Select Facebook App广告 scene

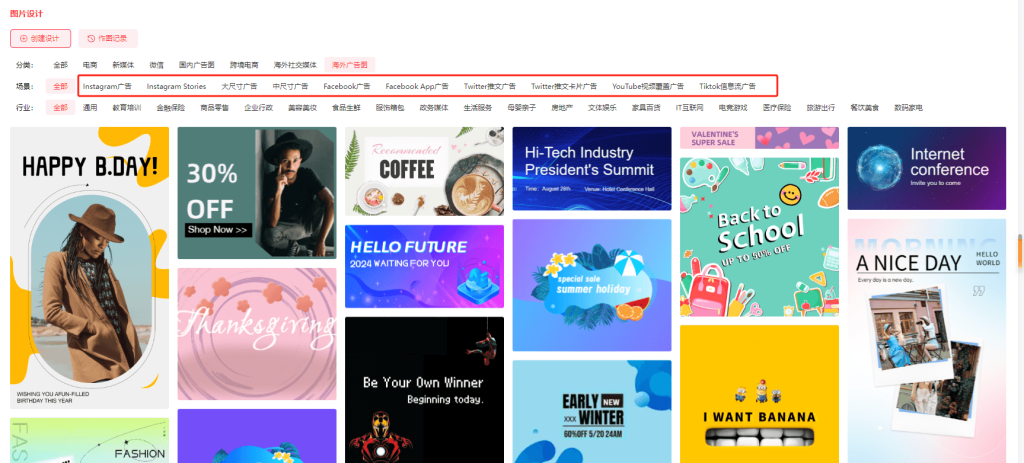417,86
